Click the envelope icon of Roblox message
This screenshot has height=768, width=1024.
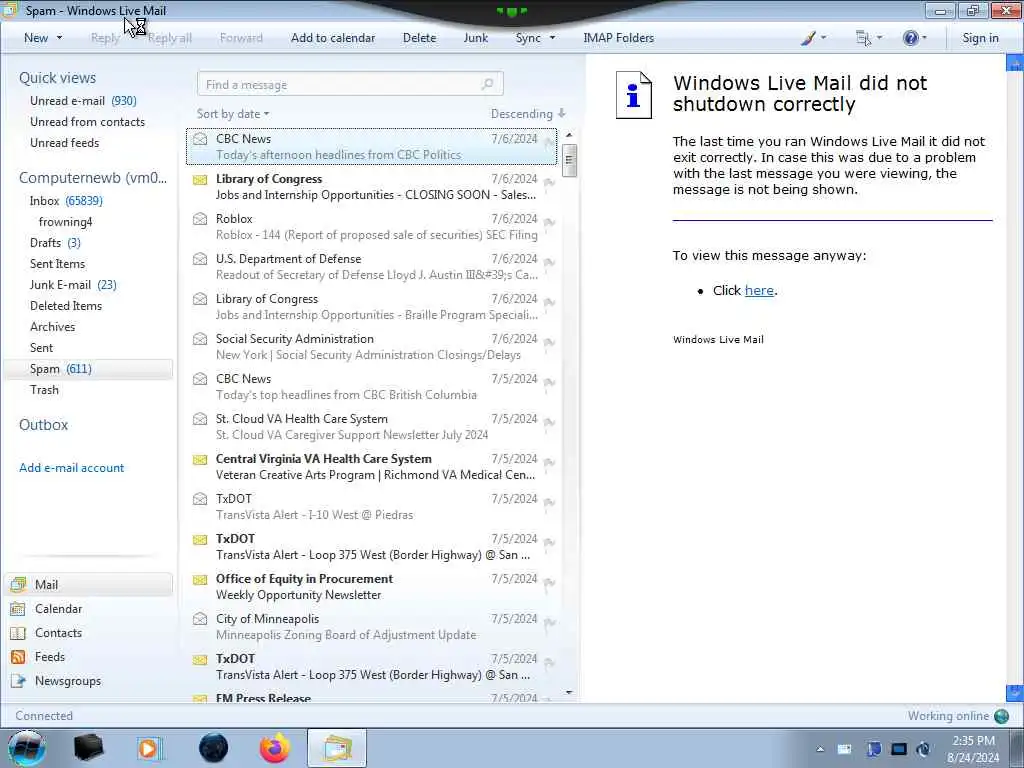(200, 219)
